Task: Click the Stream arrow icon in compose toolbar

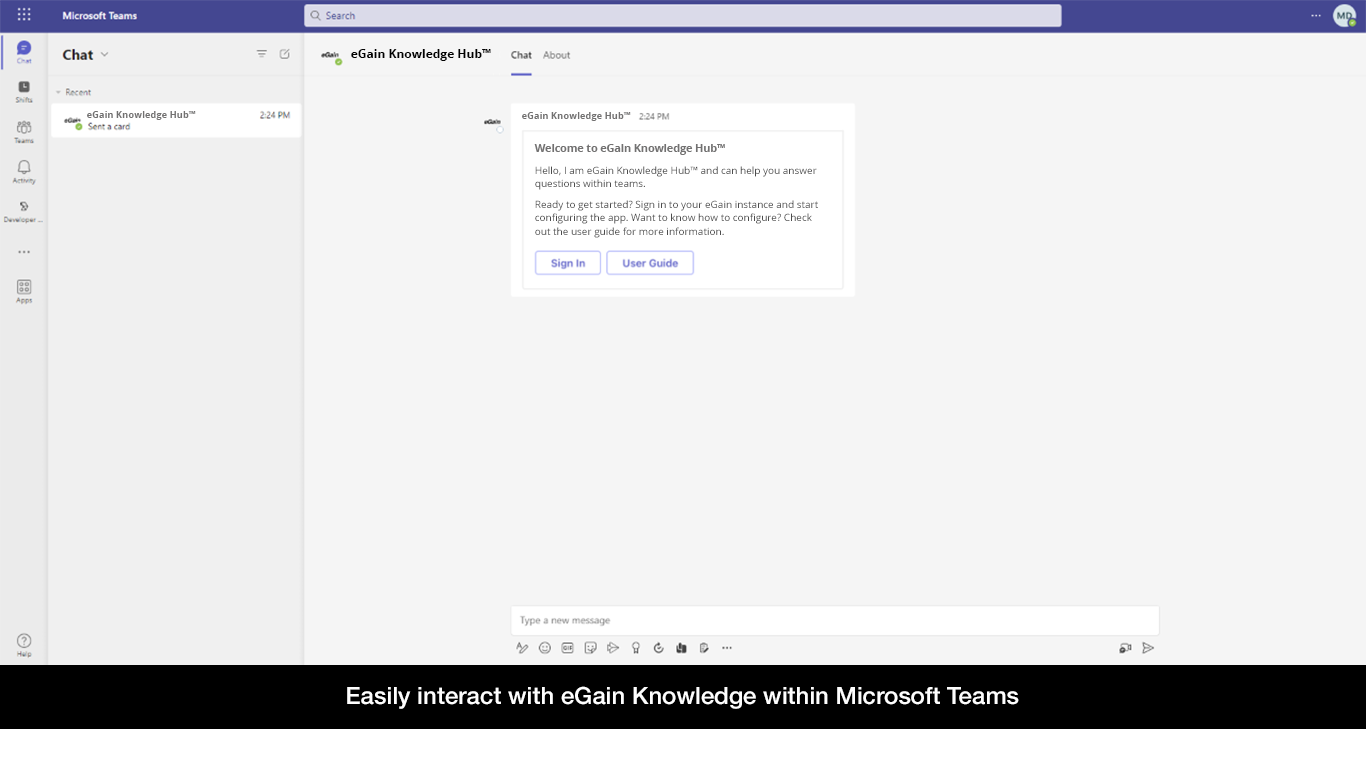Action: [613, 648]
